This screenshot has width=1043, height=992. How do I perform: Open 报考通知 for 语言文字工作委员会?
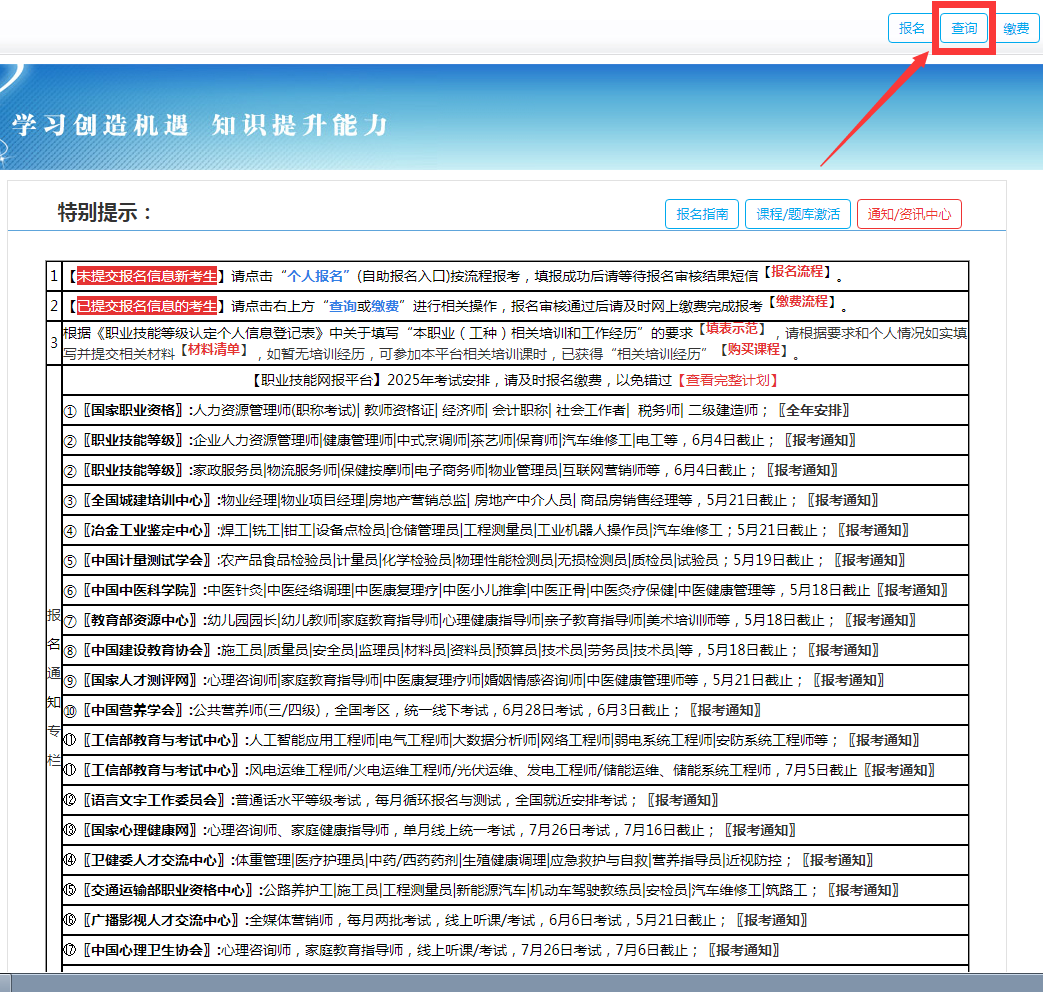682,800
